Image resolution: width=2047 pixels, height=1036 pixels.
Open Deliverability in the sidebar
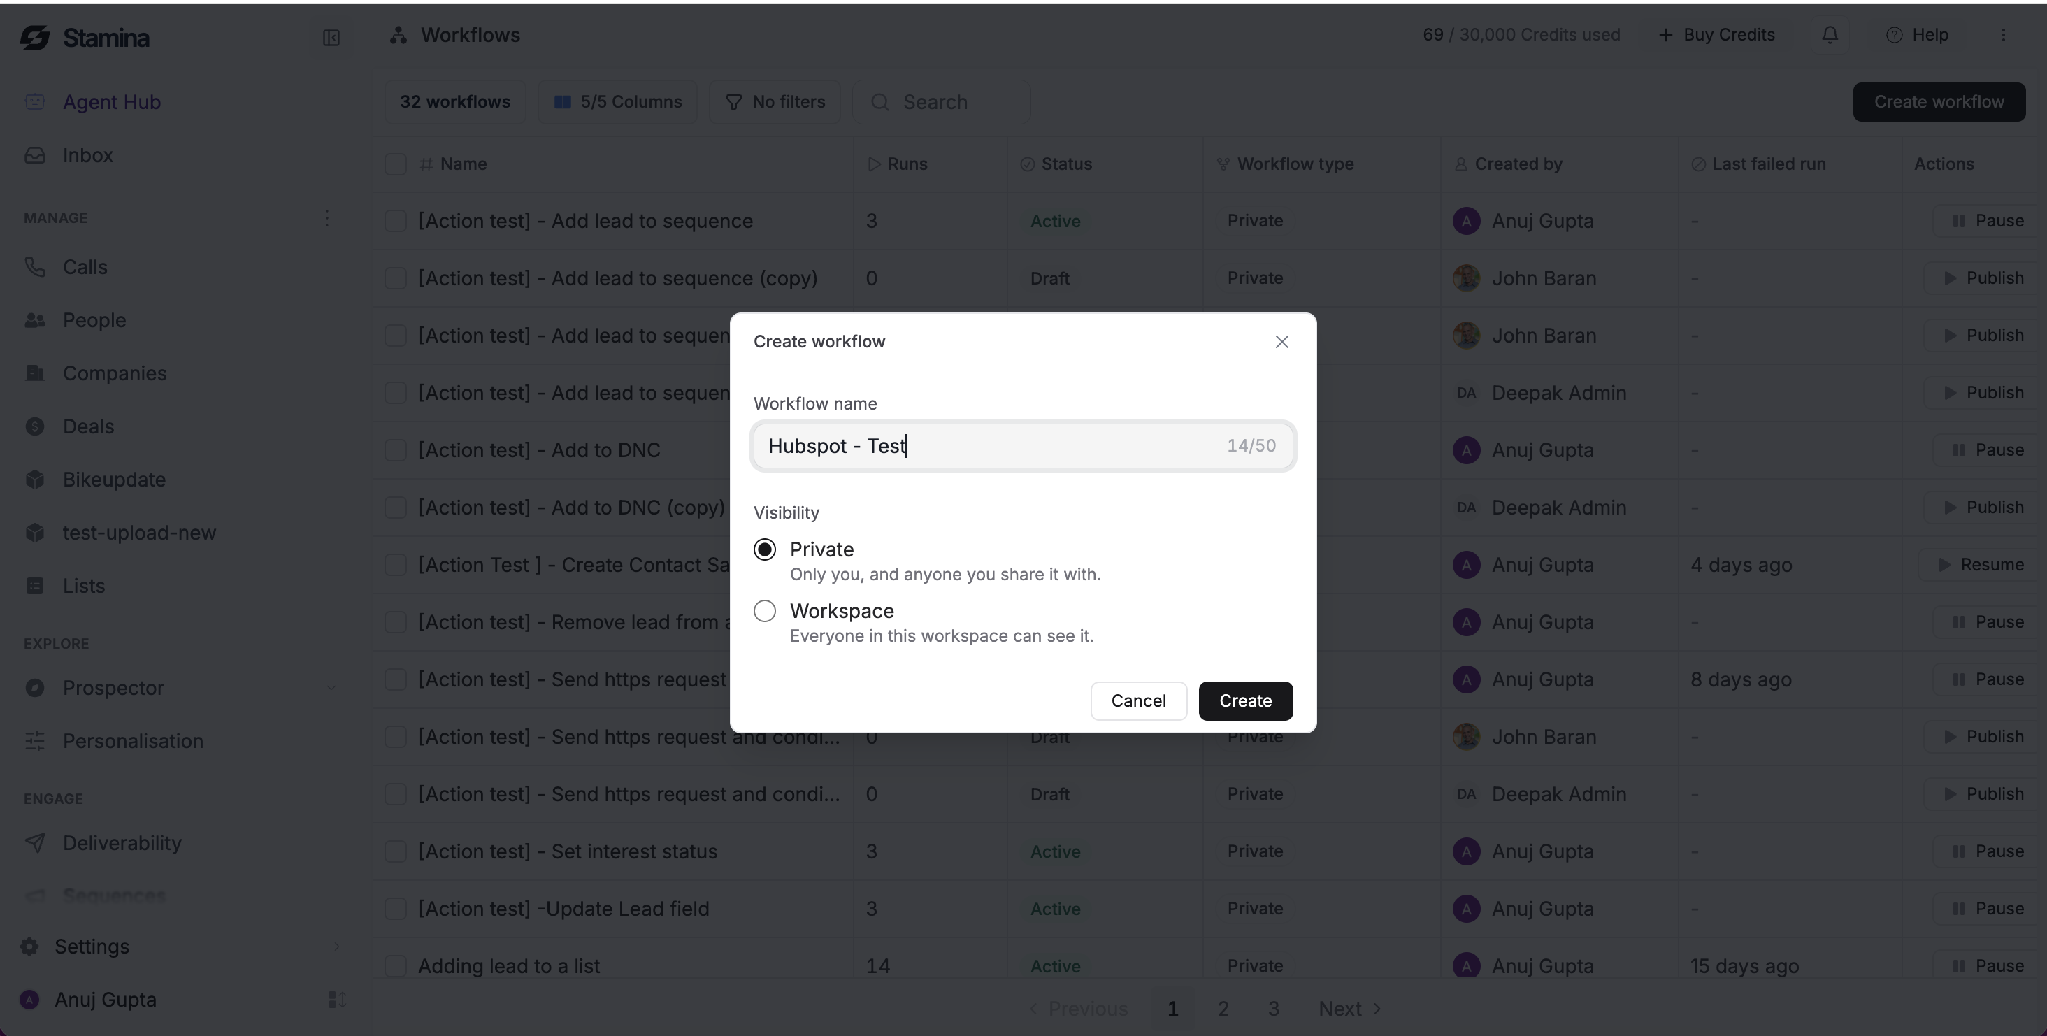pyautogui.click(x=122, y=843)
